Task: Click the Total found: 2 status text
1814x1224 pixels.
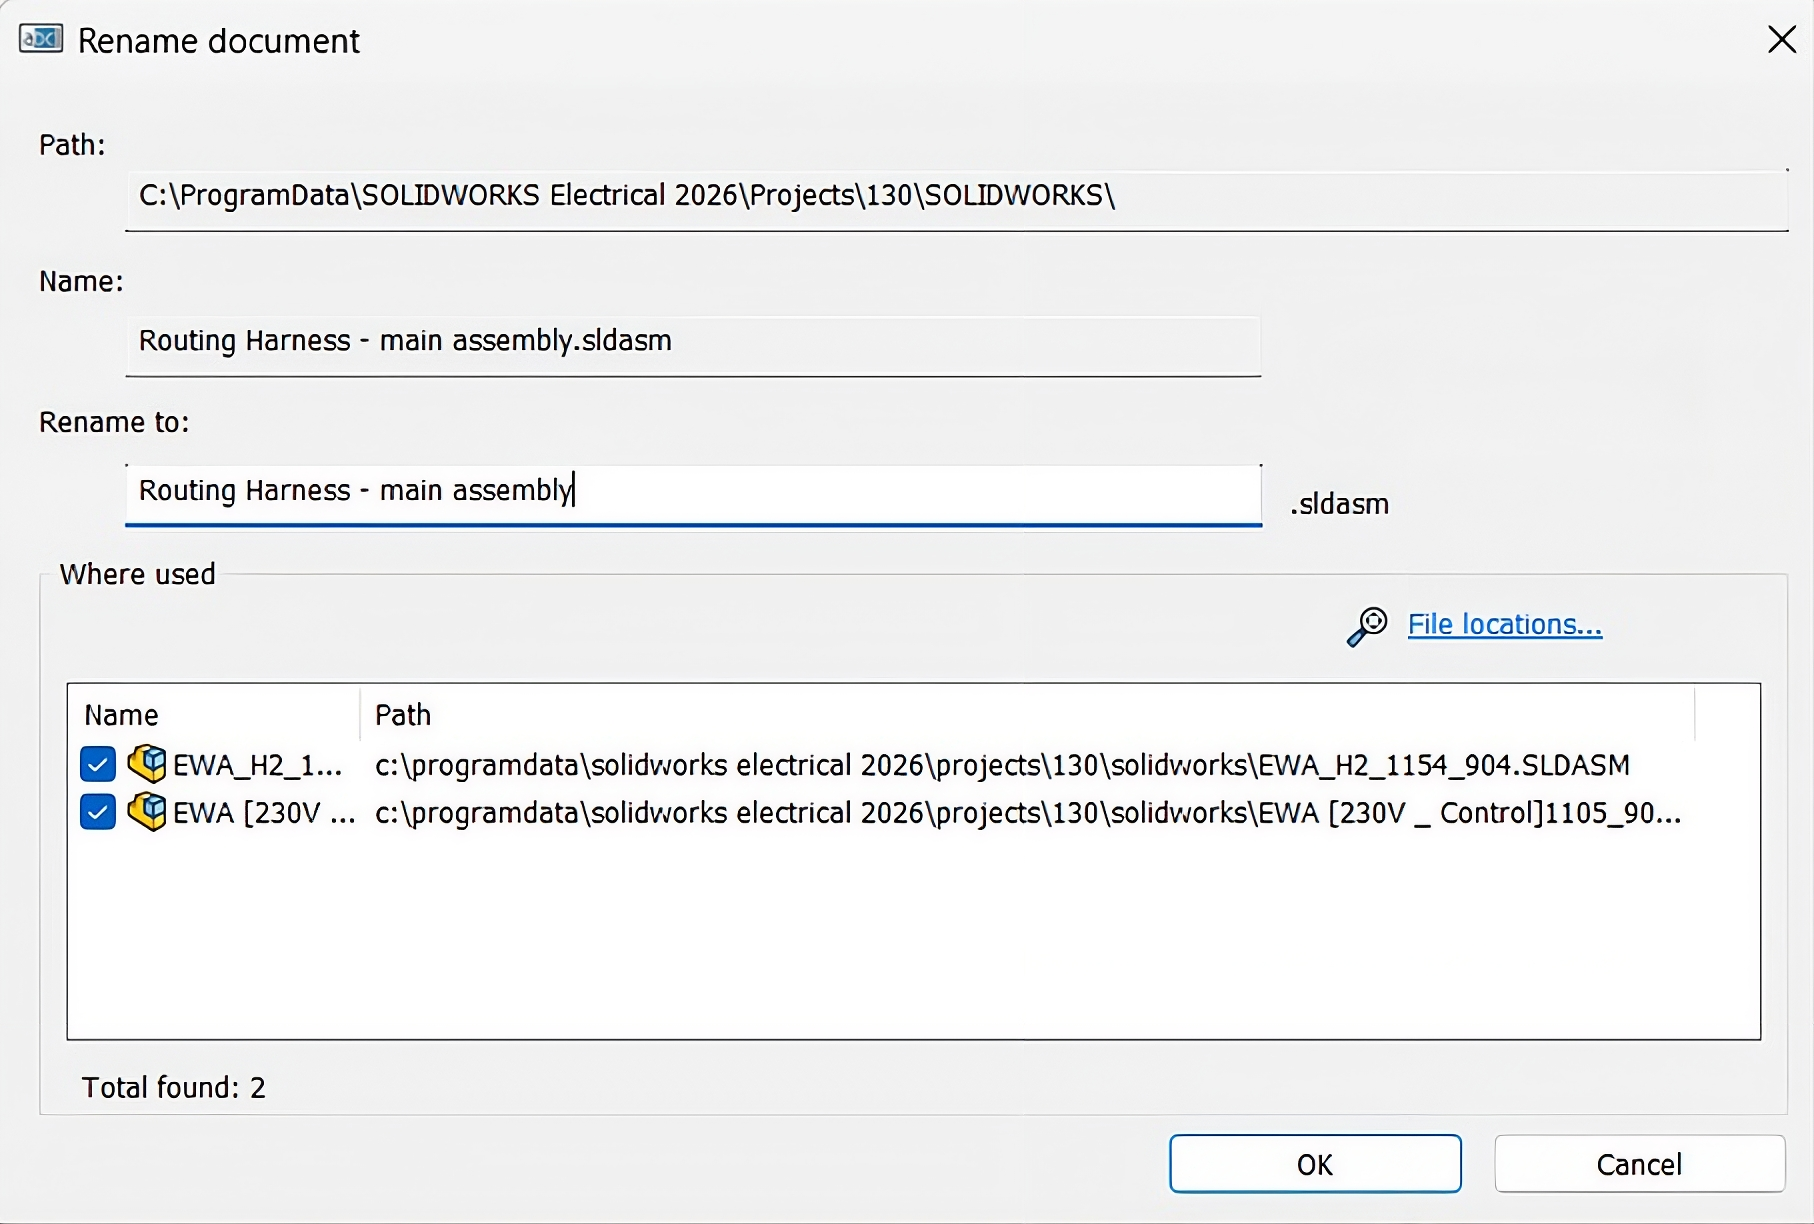Action: click(174, 1088)
